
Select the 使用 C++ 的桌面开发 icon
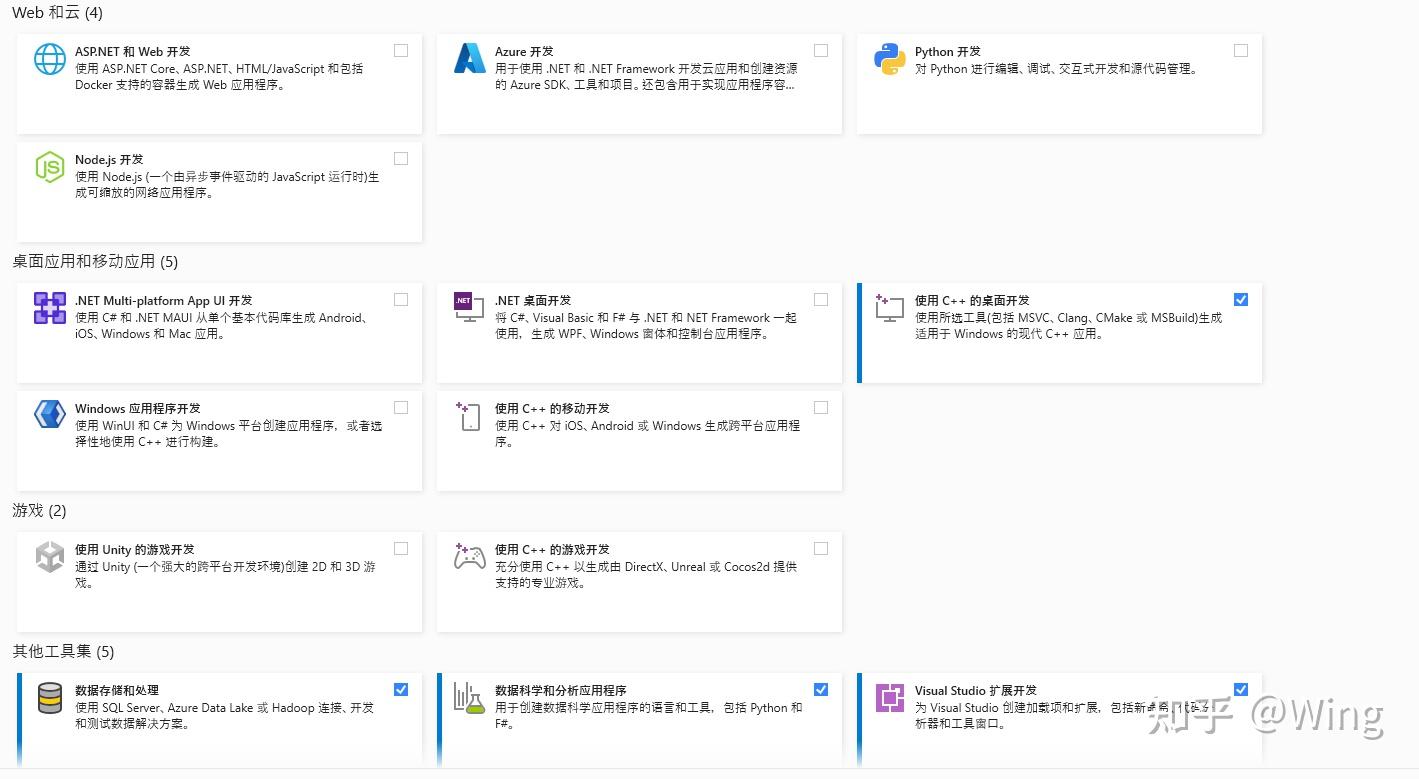pyautogui.click(x=888, y=309)
